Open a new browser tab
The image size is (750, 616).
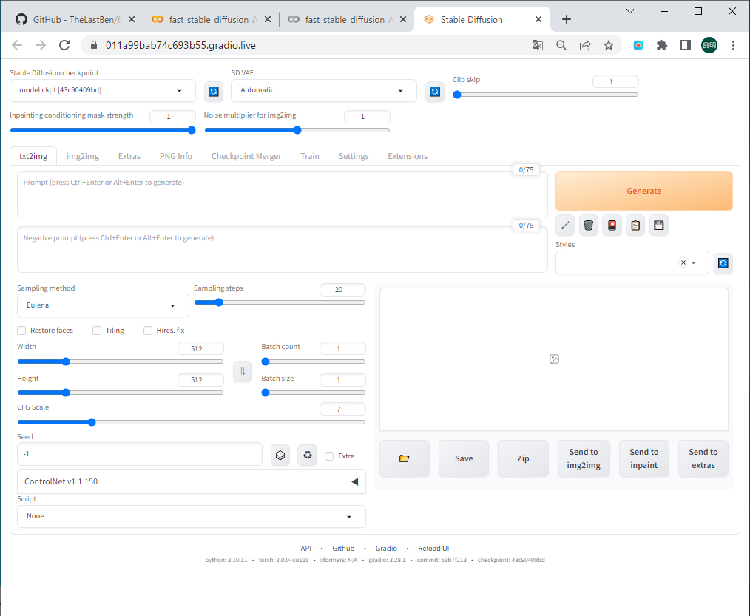tap(566, 20)
